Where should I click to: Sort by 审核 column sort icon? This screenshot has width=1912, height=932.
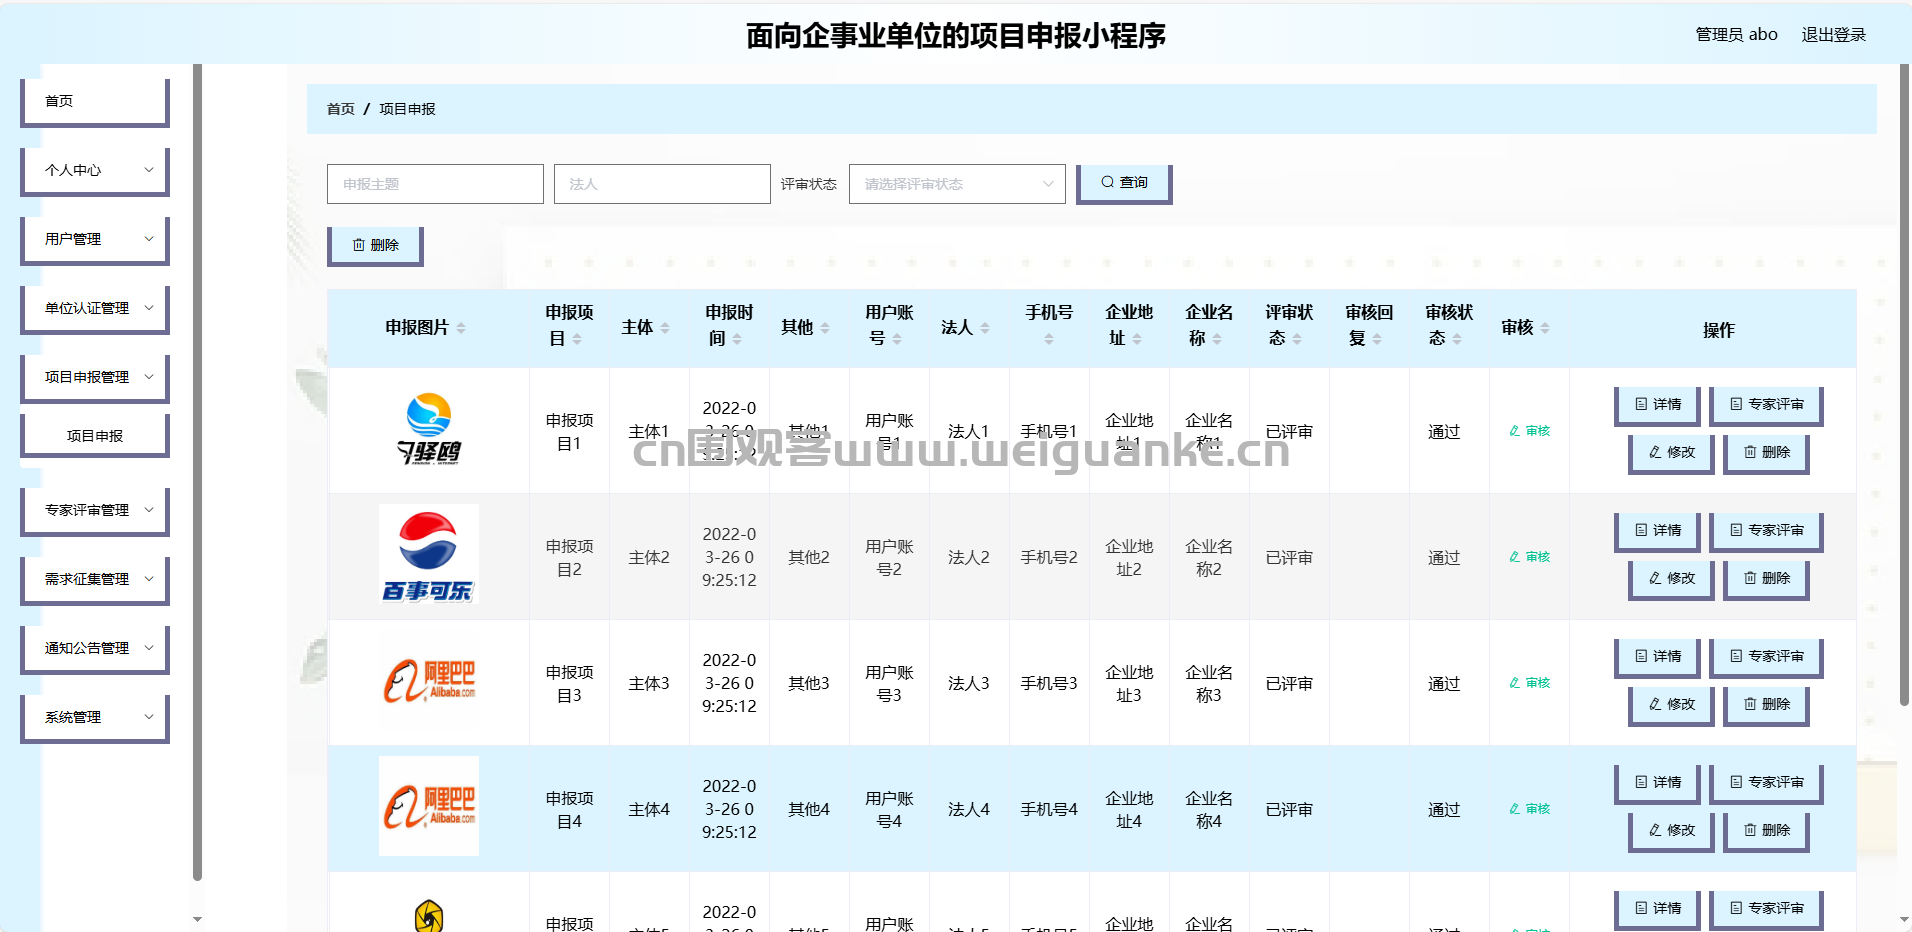1545,328
